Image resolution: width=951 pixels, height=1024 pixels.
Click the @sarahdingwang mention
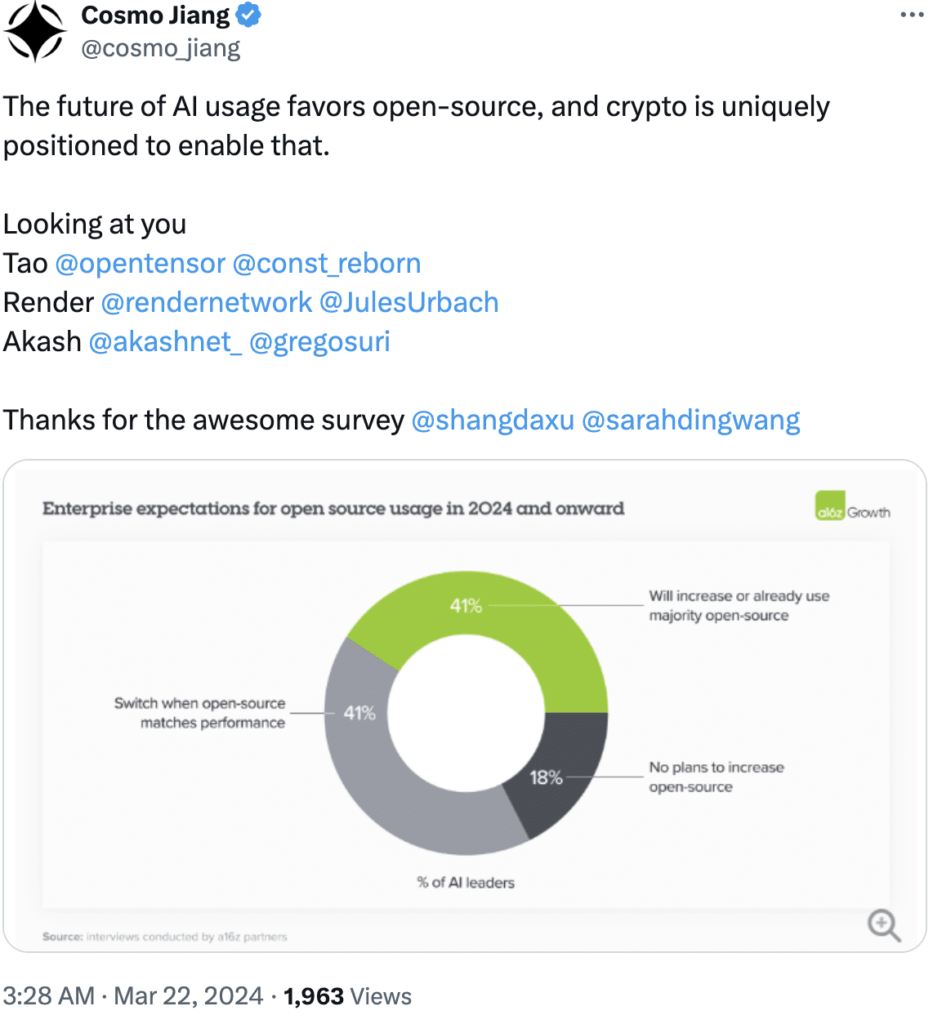pyautogui.click(x=690, y=420)
